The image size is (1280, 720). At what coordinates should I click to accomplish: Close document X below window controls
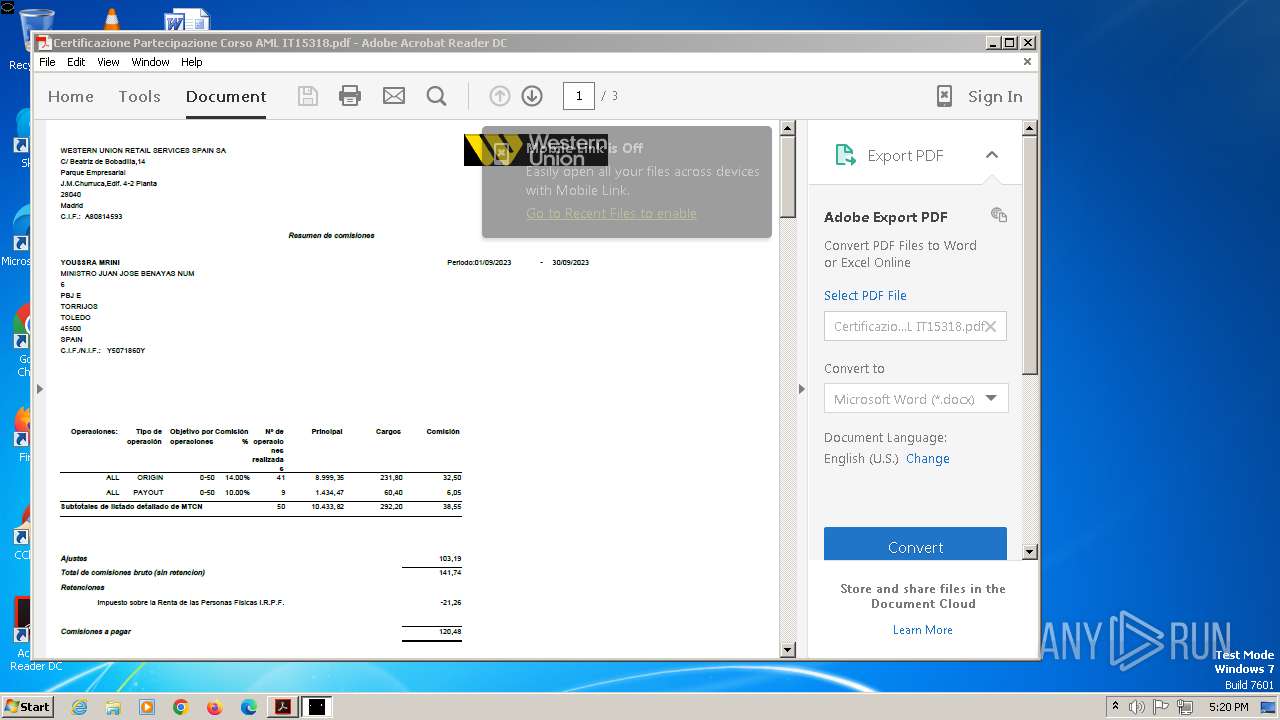point(1027,62)
